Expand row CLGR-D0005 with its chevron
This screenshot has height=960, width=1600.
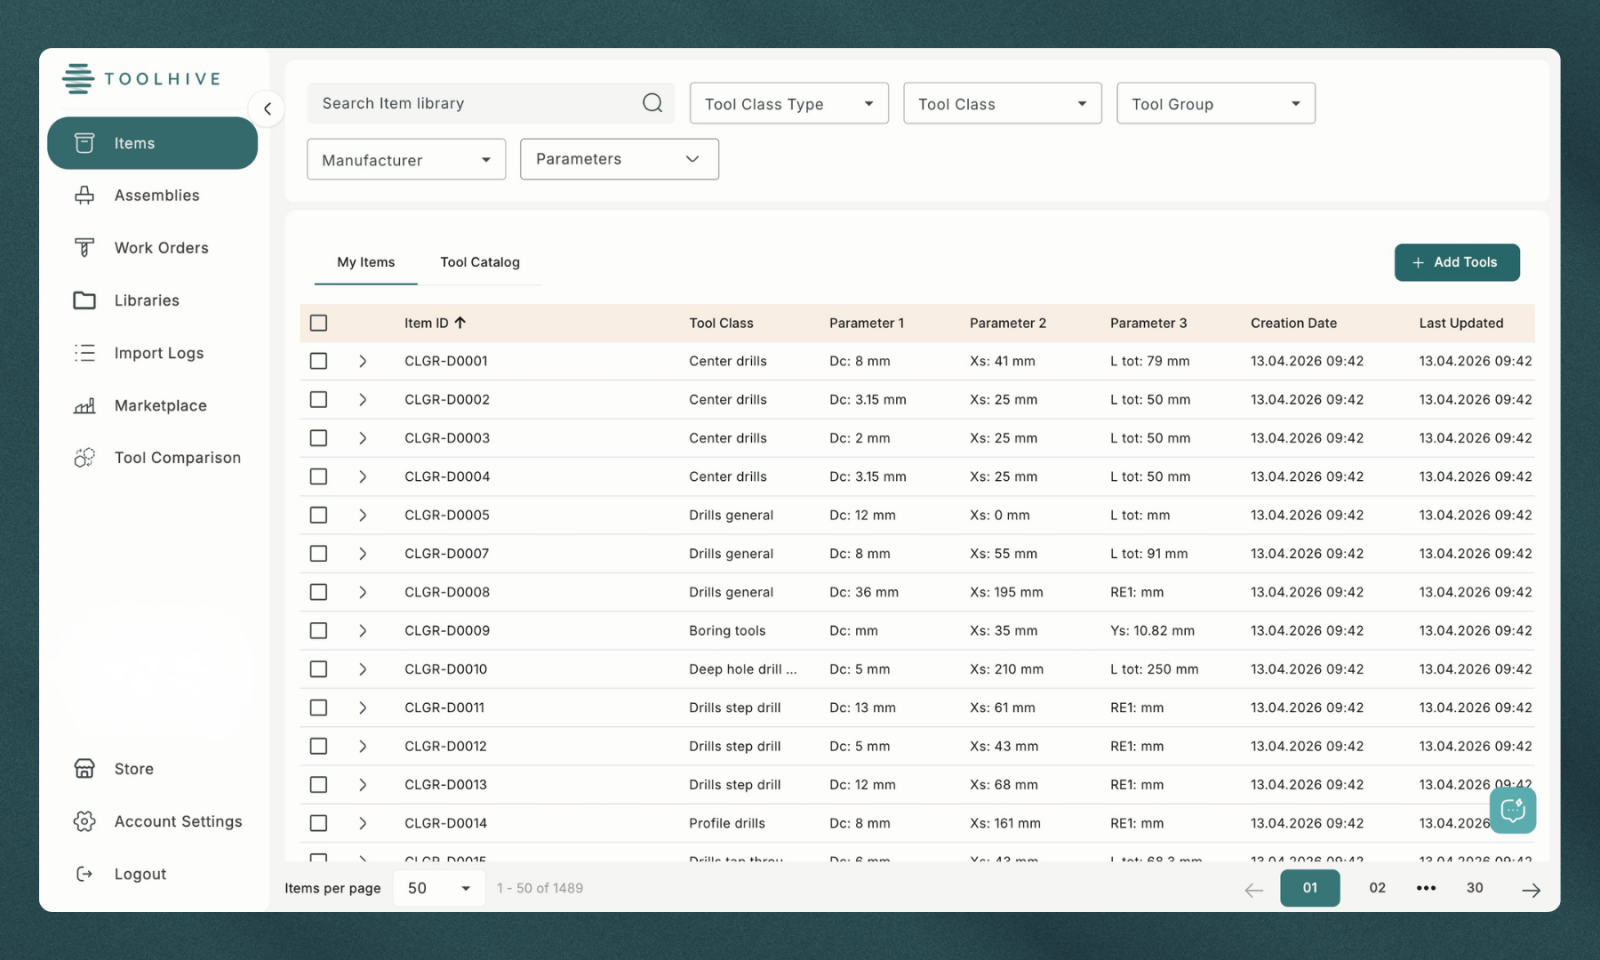pos(362,515)
